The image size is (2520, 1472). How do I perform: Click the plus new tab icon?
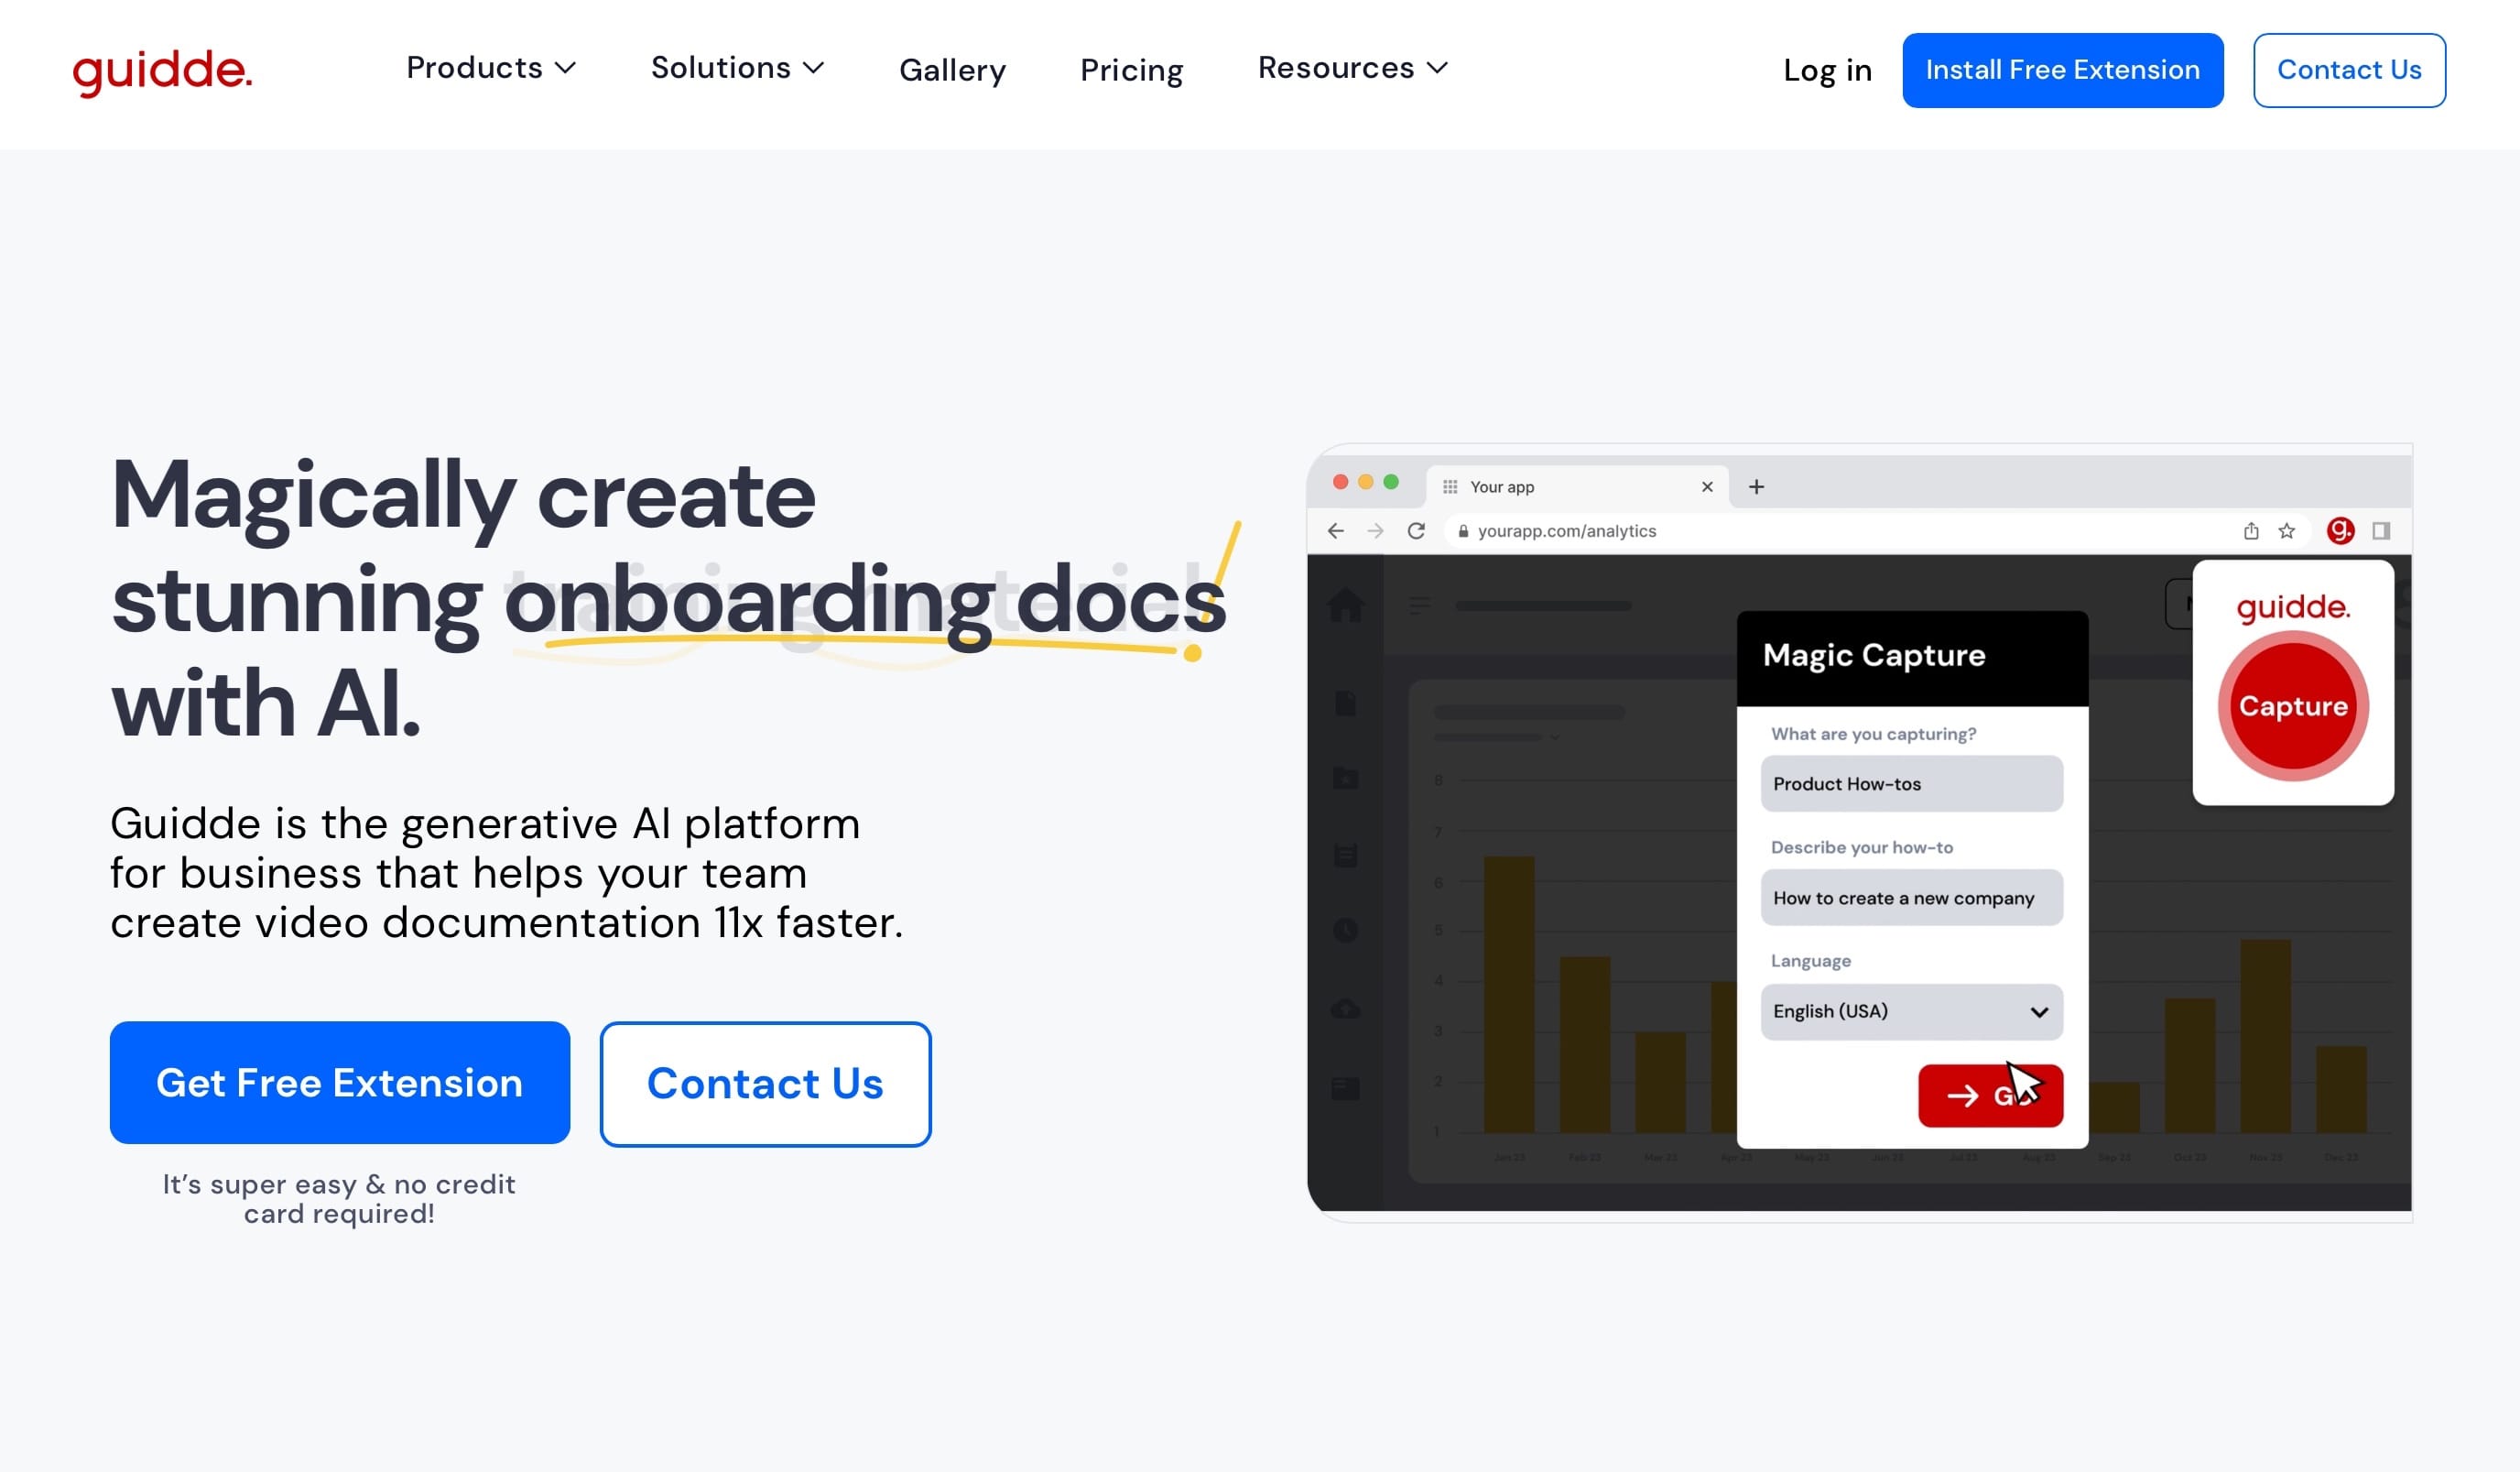(1756, 487)
